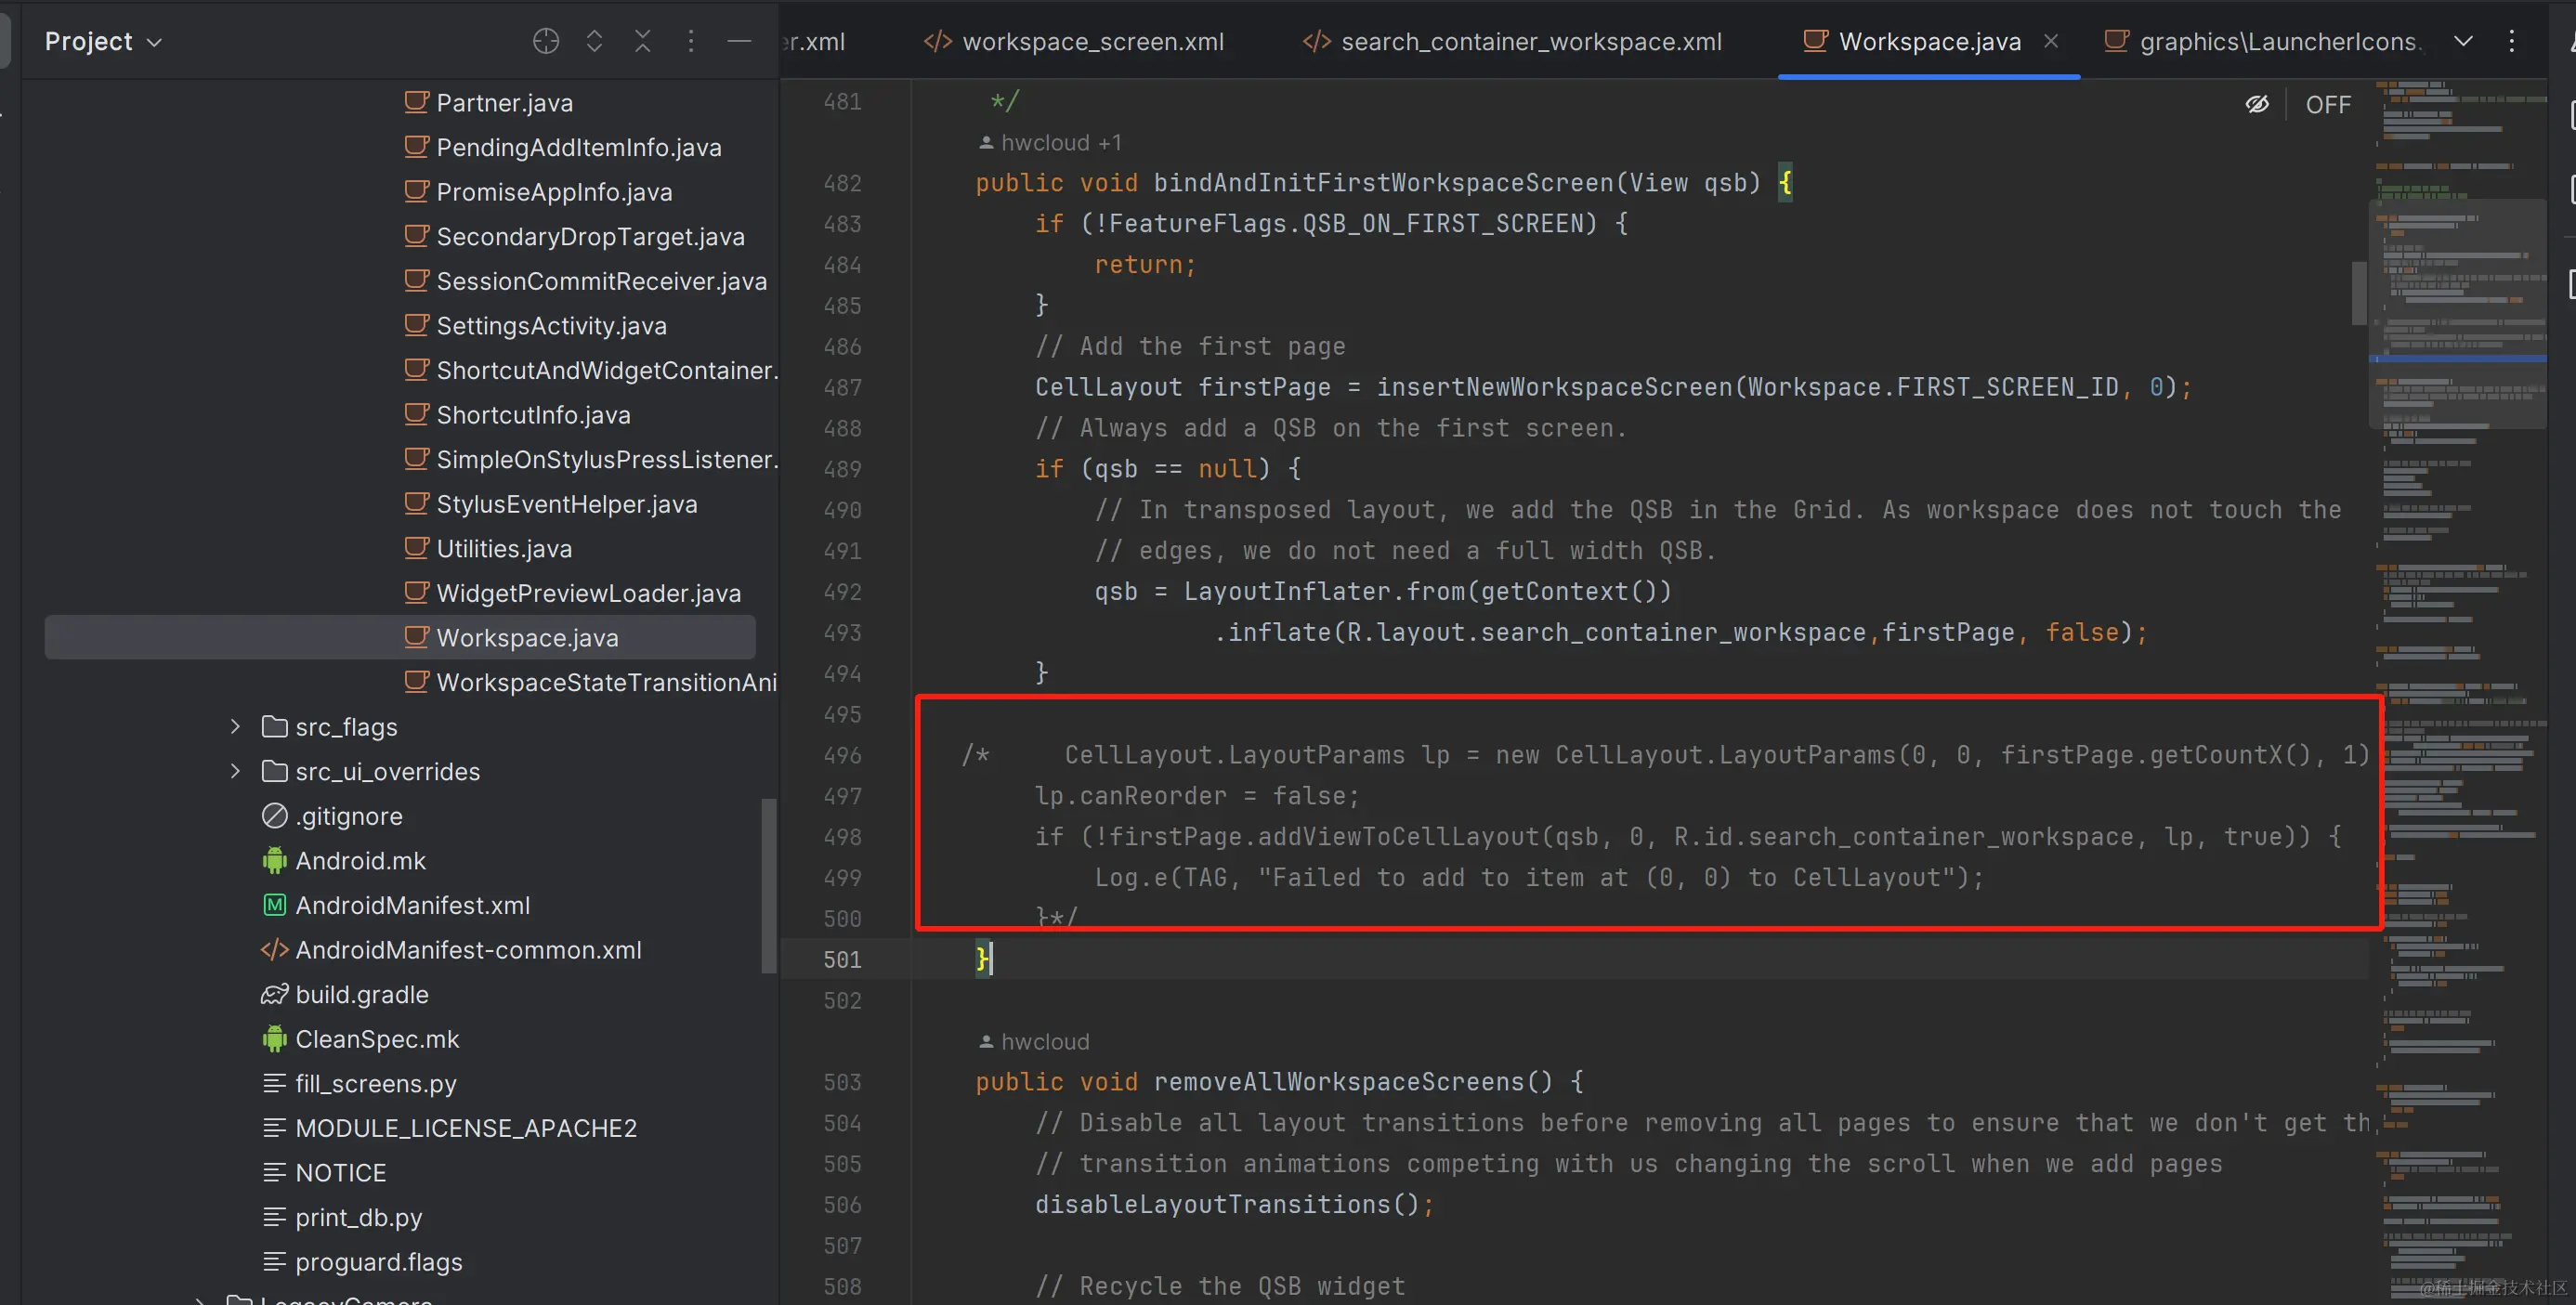This screenshot has width=2576, height=1305.
Task: Click the OFF highlighting indicator
Action: (2328, 104)
